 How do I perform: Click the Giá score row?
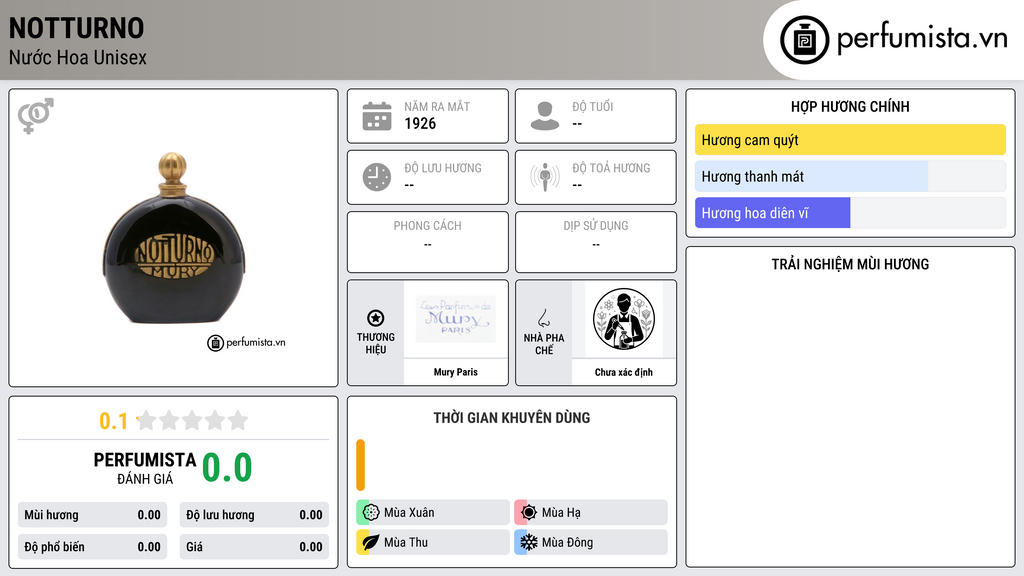click(254, 547)
